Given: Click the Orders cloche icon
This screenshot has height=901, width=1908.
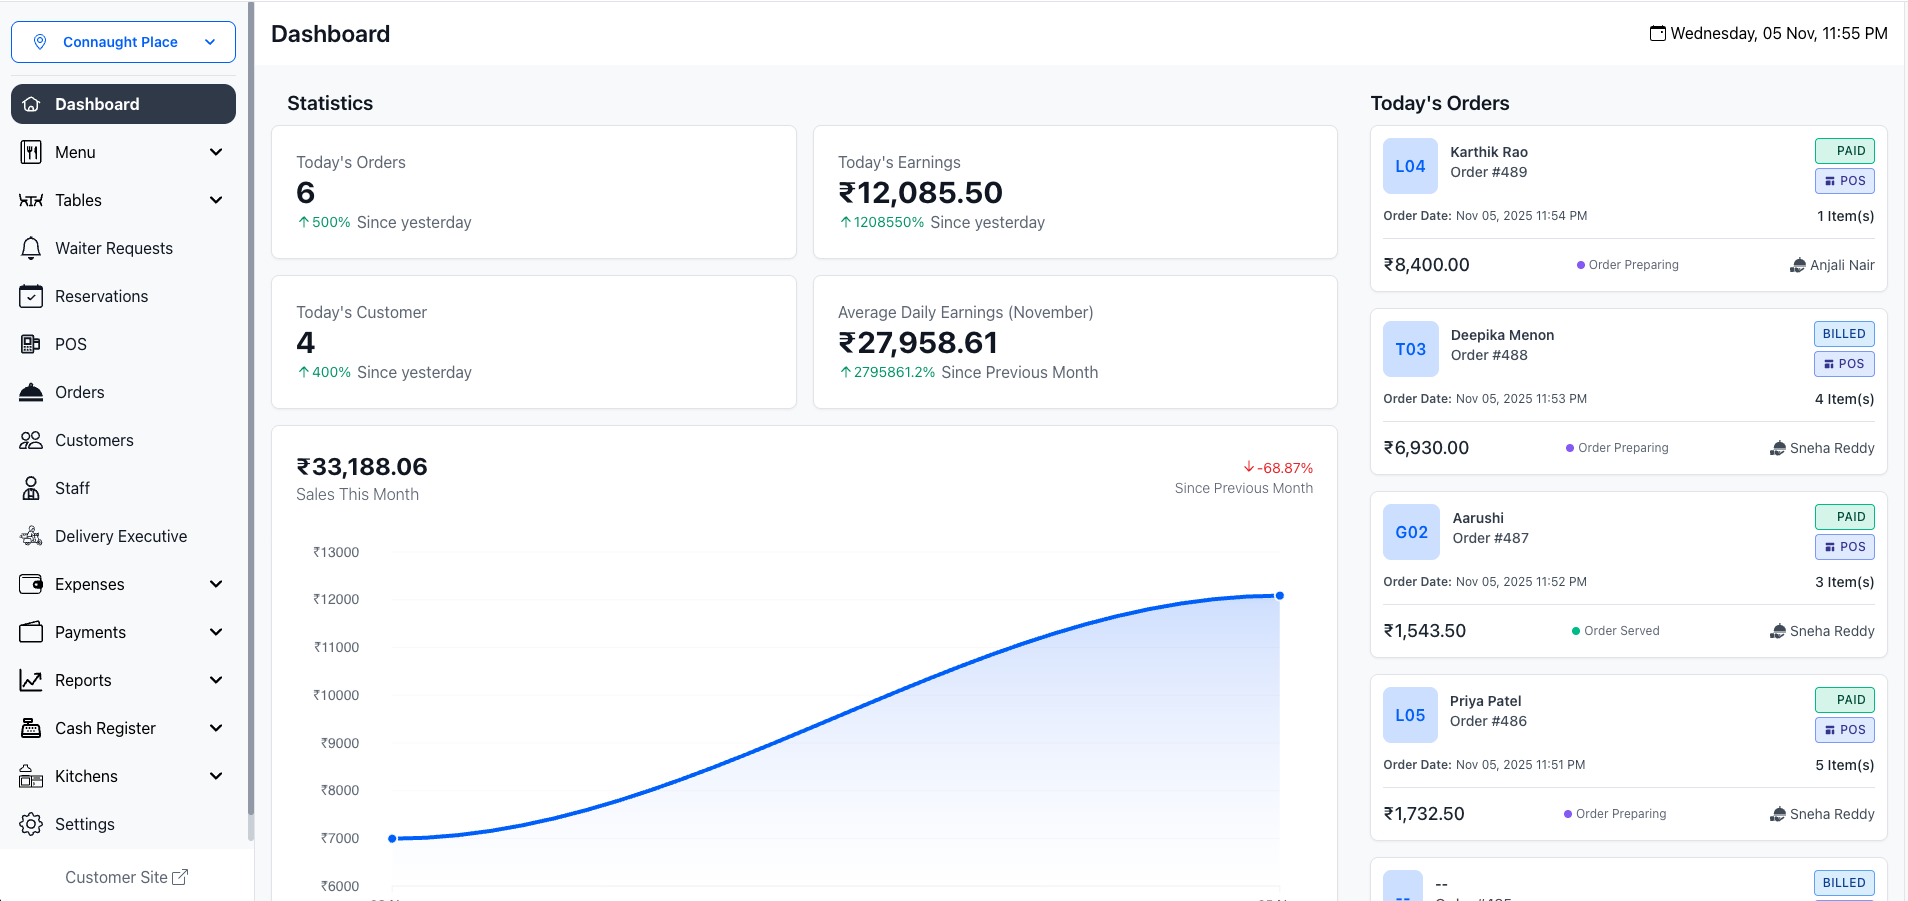Looking at the screenshot, I should click(x=31, y=392).
